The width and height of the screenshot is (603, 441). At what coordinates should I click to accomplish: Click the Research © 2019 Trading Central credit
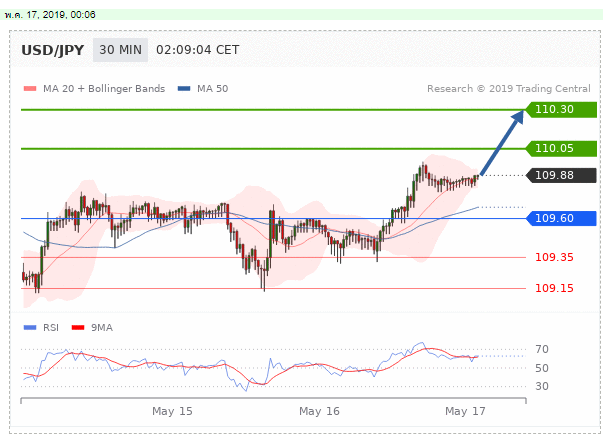[509, 89]
